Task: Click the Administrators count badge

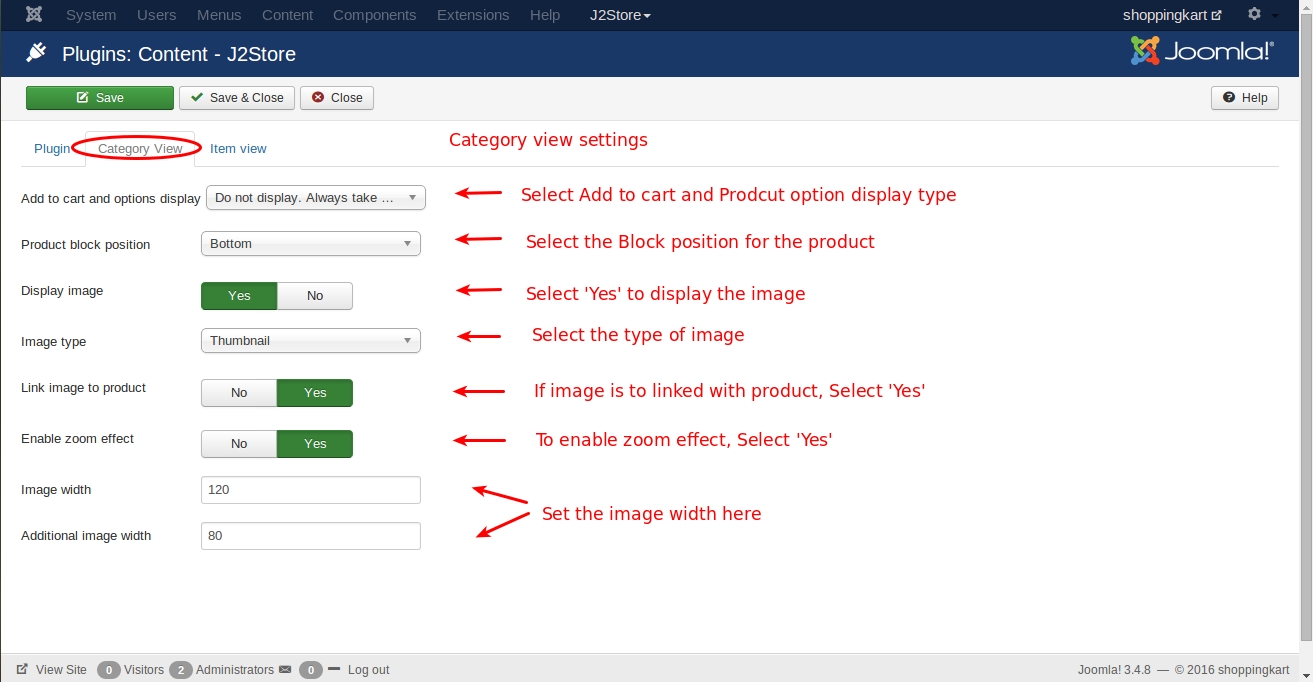Action: [x=181, y=670]
